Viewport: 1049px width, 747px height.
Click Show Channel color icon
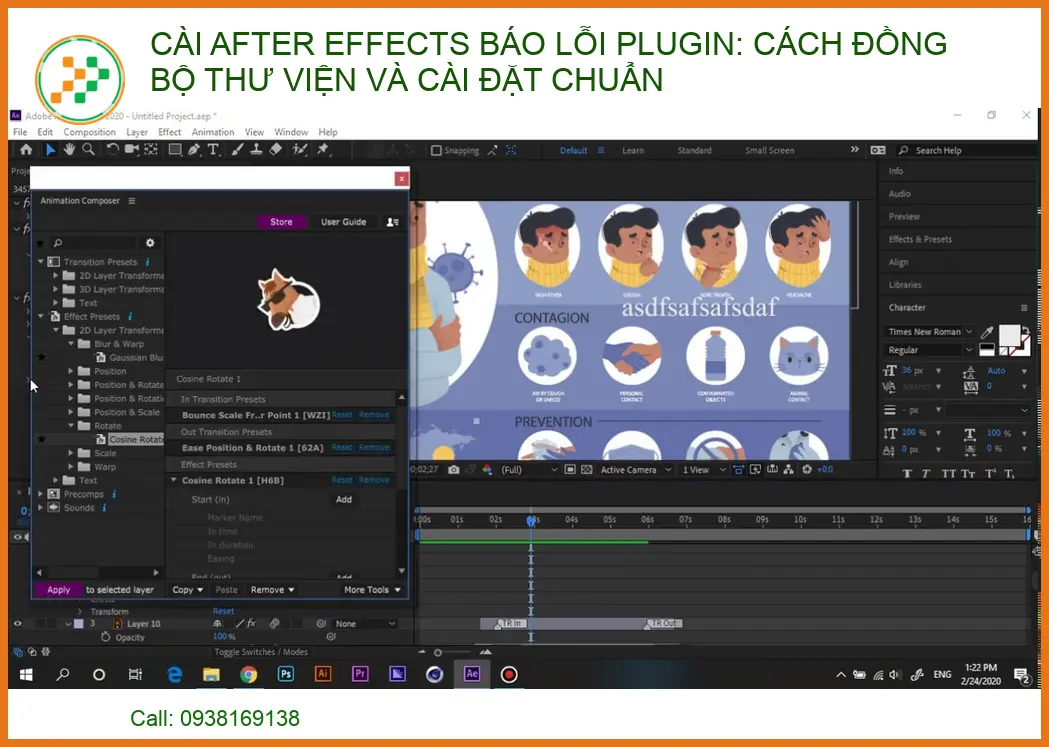(x=486, y=470)
